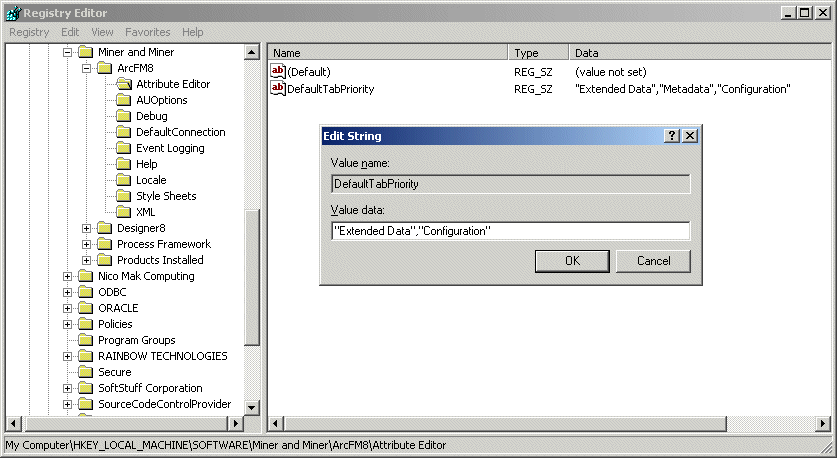Cancel the Edit String dialog
837x458 pixels.
(654, 261)
